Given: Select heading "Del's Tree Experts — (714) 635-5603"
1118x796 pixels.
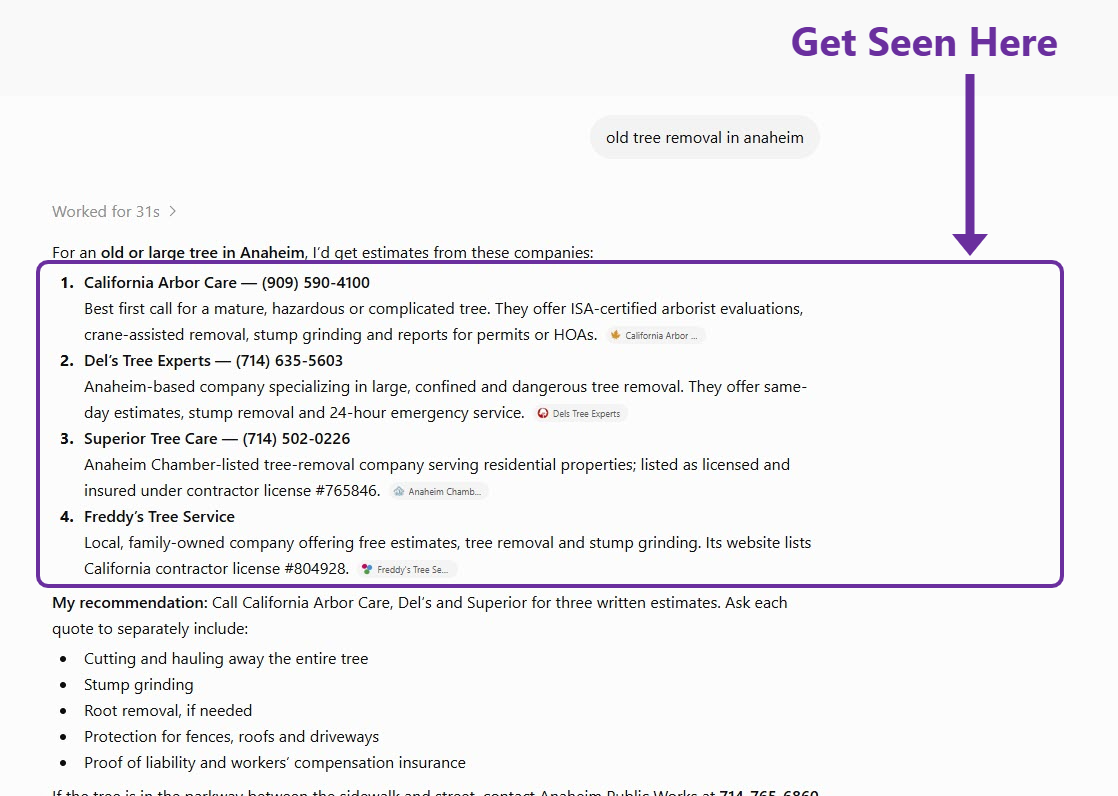Looking at the screenshot, I should 213,361.
